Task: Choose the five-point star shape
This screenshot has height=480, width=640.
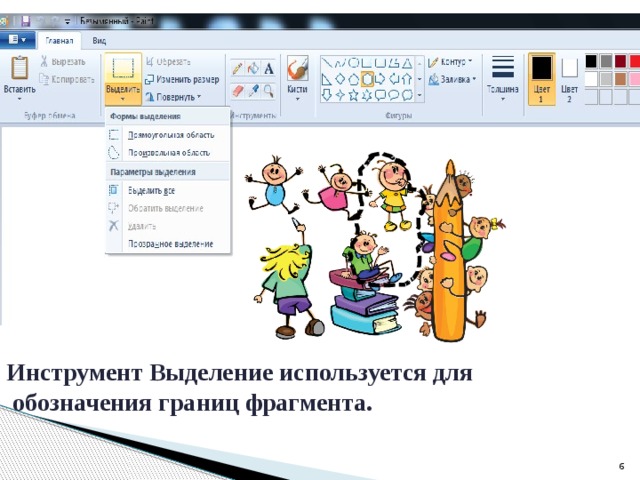Action: (x=353, y=95)
